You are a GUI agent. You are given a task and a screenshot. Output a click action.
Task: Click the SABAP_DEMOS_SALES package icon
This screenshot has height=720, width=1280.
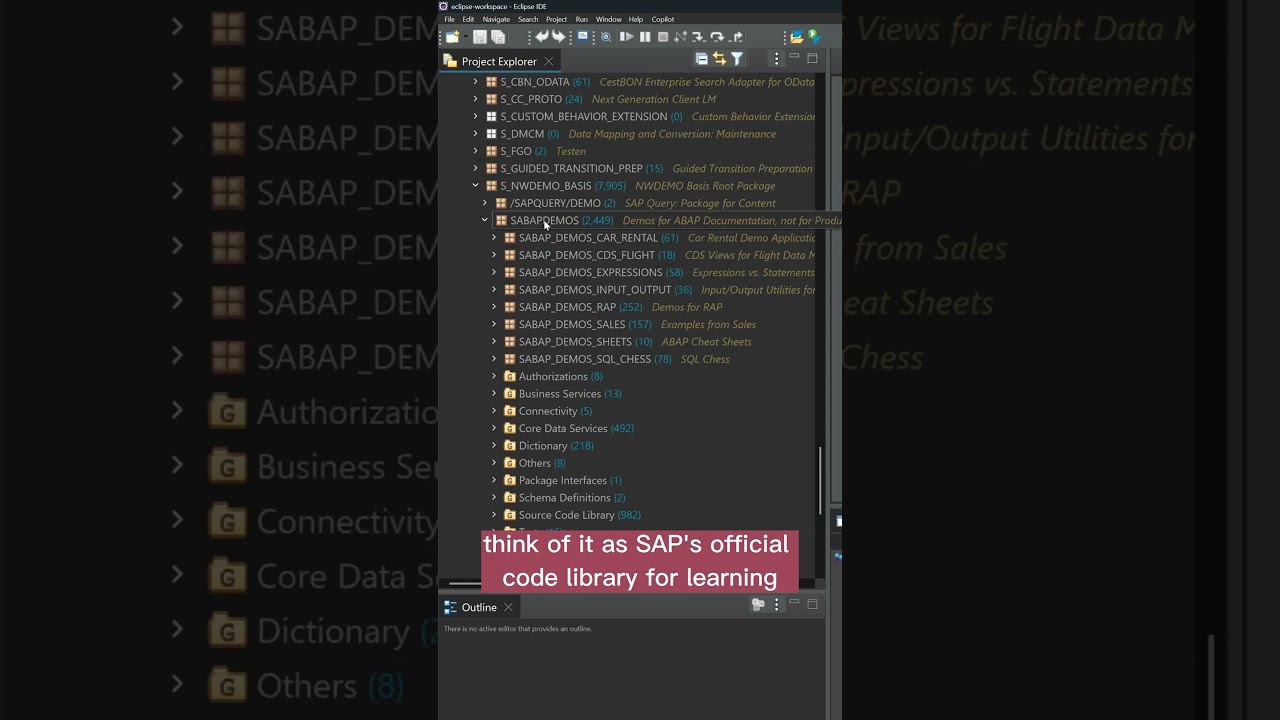coord(510,324)
